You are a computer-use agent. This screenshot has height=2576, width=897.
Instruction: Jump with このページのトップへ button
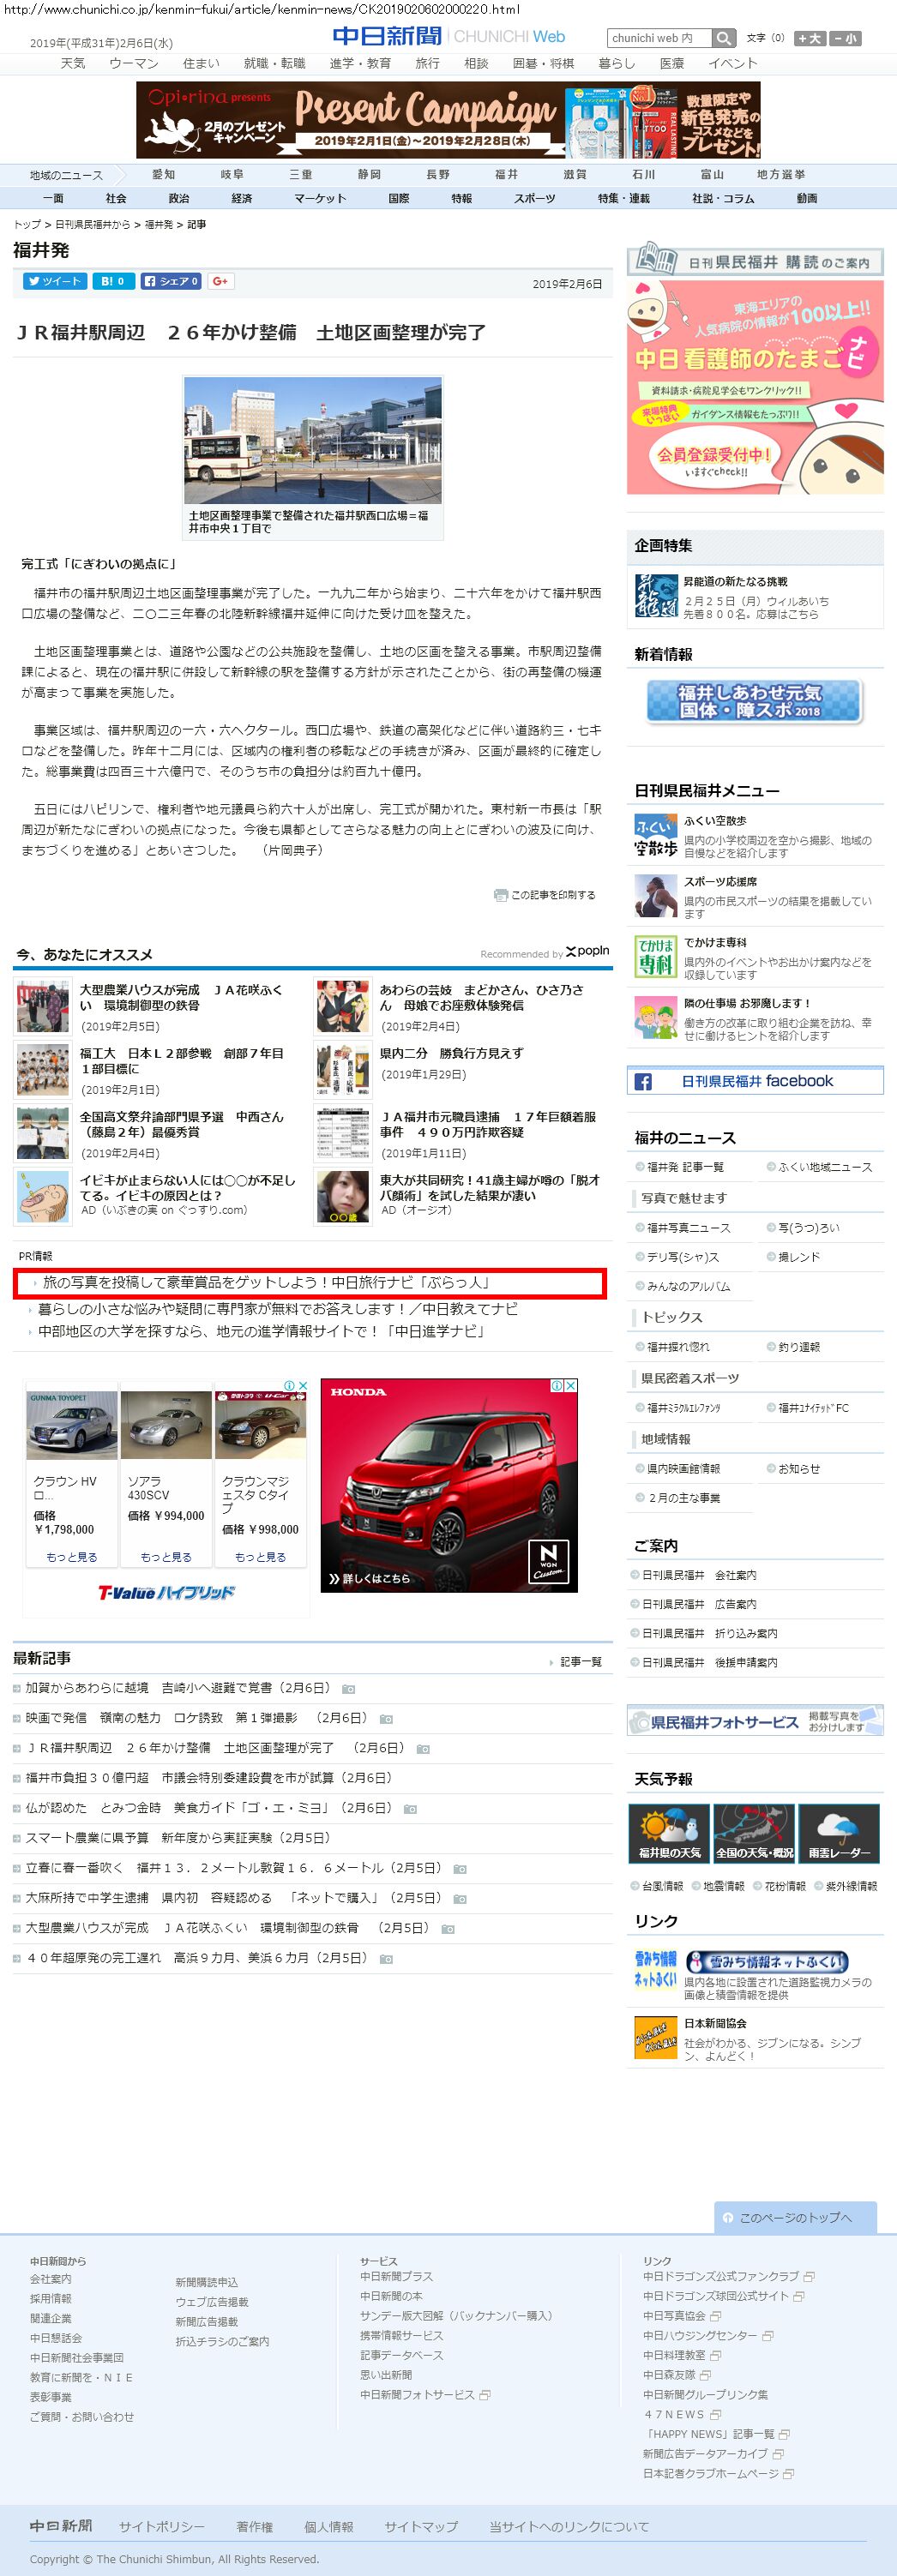pos(795,2217)
